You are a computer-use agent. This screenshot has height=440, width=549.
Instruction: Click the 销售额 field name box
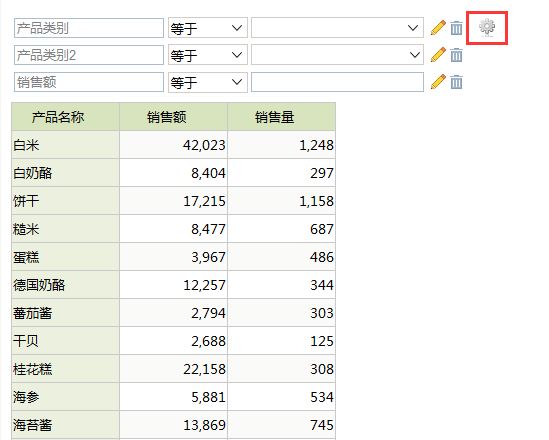(89, 82)
